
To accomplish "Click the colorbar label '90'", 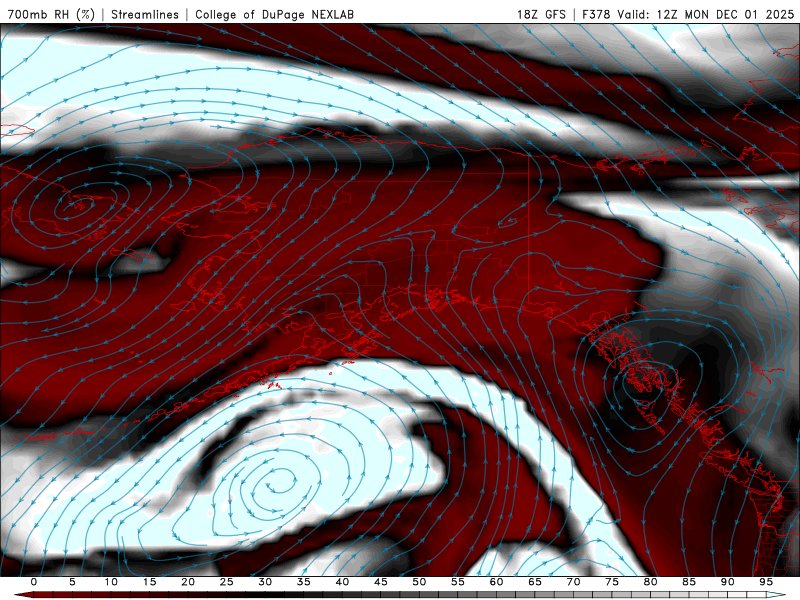I will pos(727,582).
